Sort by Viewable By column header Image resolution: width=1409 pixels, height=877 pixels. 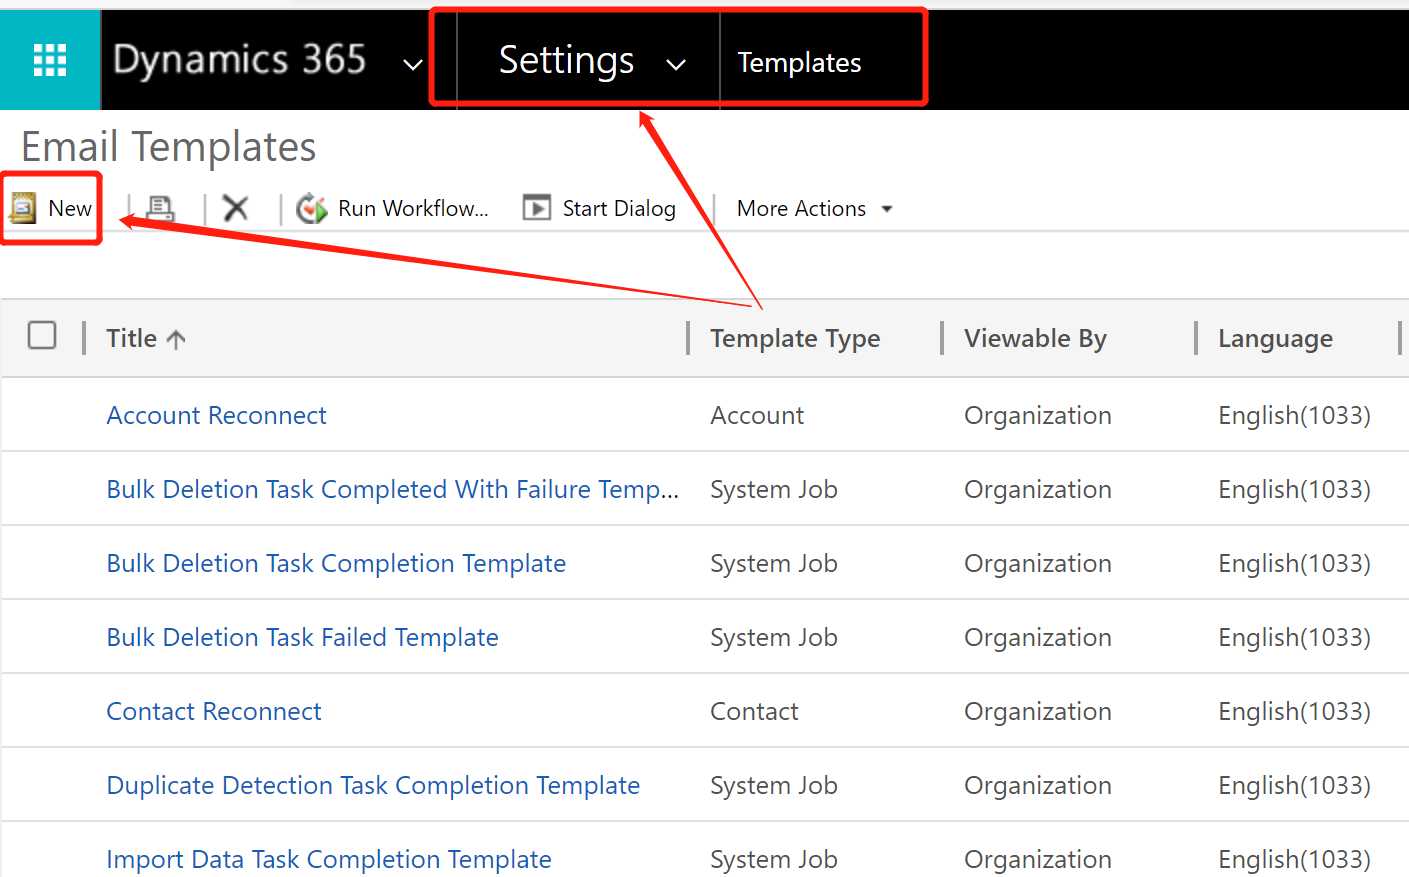[x=1035, y=339]
